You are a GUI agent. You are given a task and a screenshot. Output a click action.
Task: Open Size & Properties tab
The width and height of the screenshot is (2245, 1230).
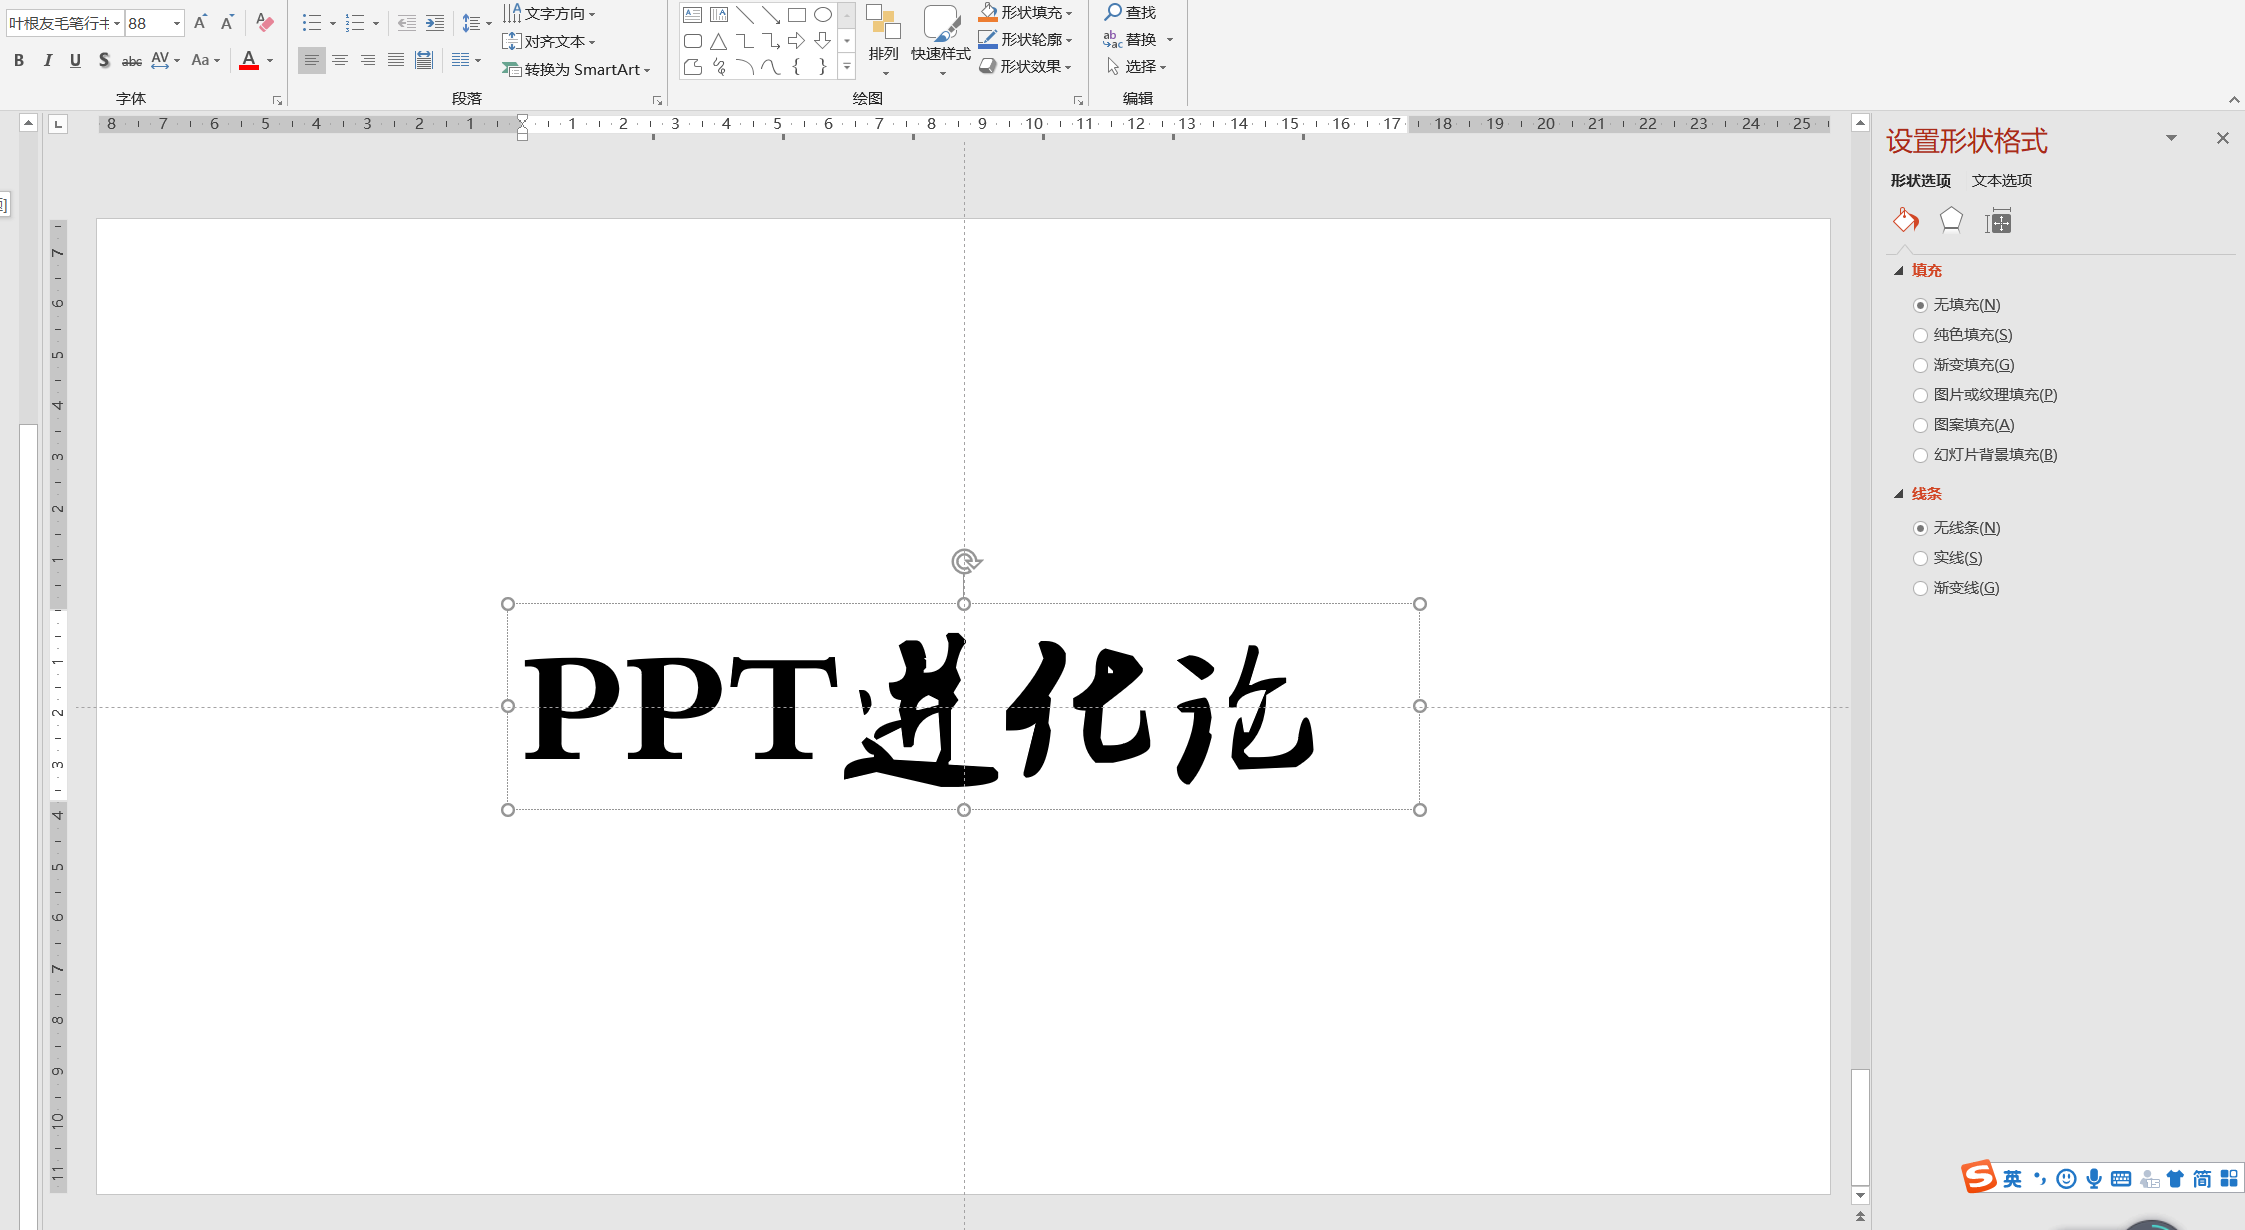coord(1998,220)
